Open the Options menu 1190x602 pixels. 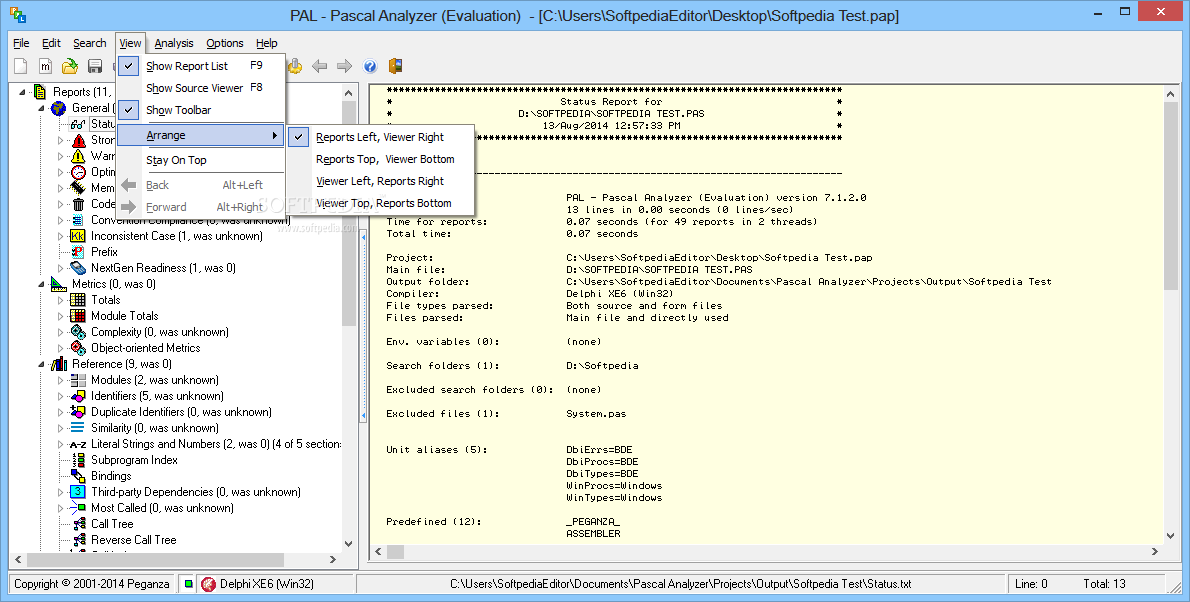coord(225,43)
